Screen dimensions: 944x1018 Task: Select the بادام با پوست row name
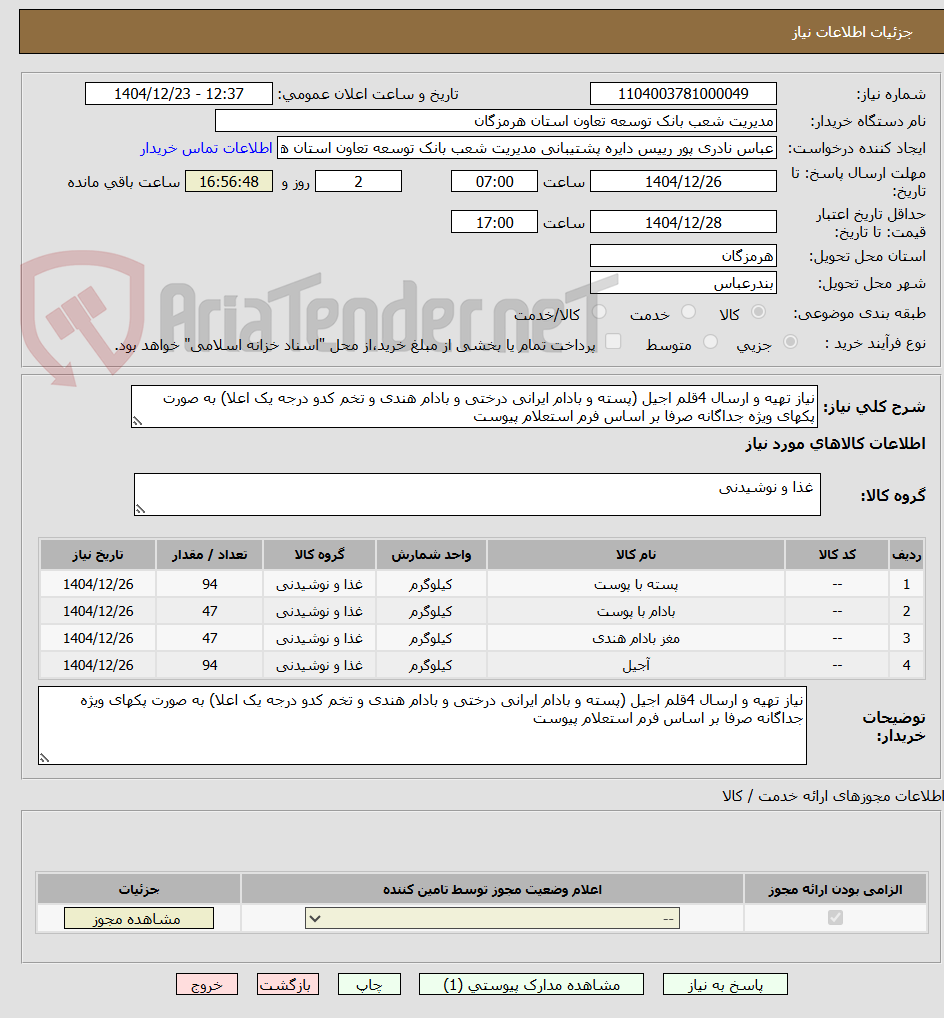click(x=636, y=612)
